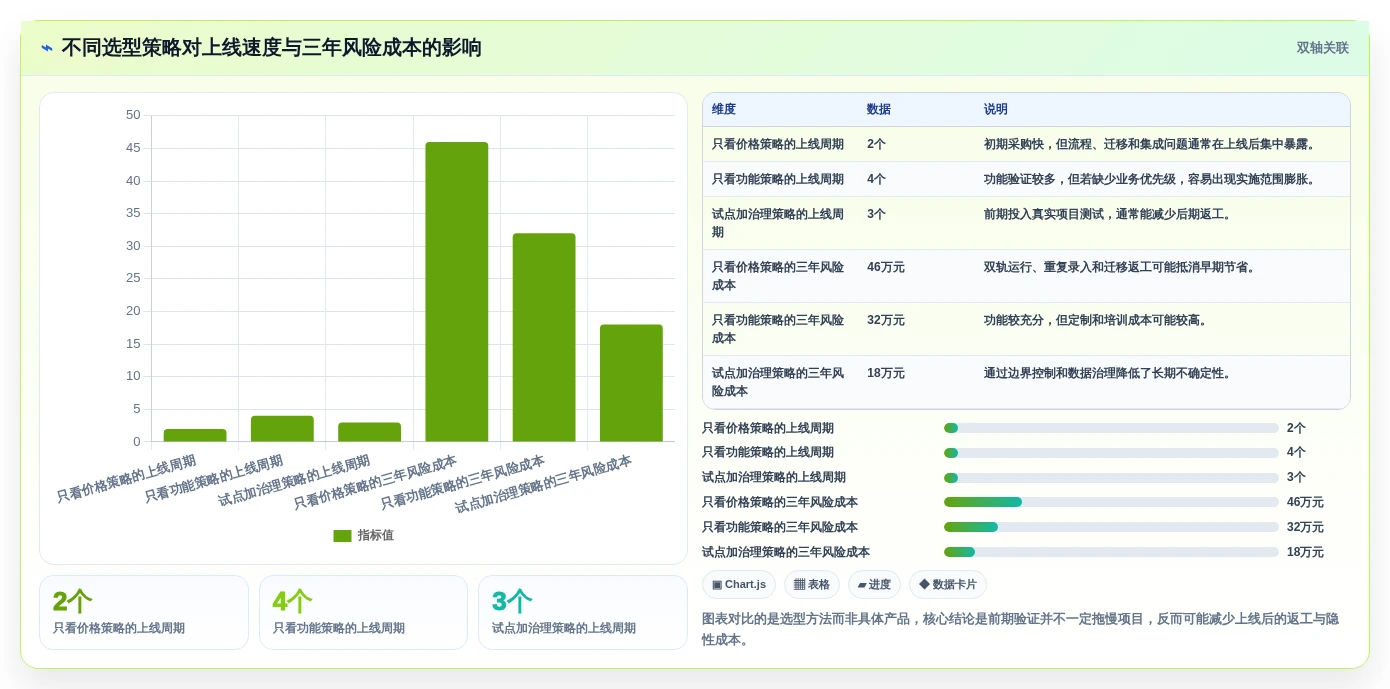Select the 数据卡片 chip

click(947, 585)
